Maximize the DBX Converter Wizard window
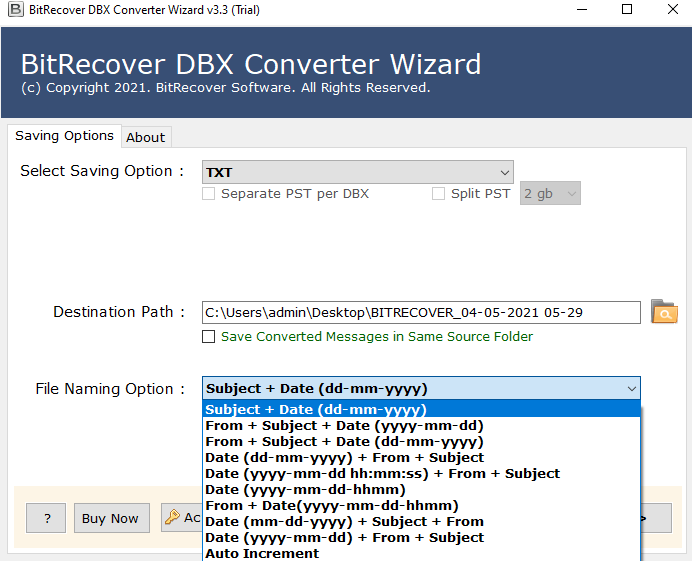The image size is (692, 561). (627, 9)
